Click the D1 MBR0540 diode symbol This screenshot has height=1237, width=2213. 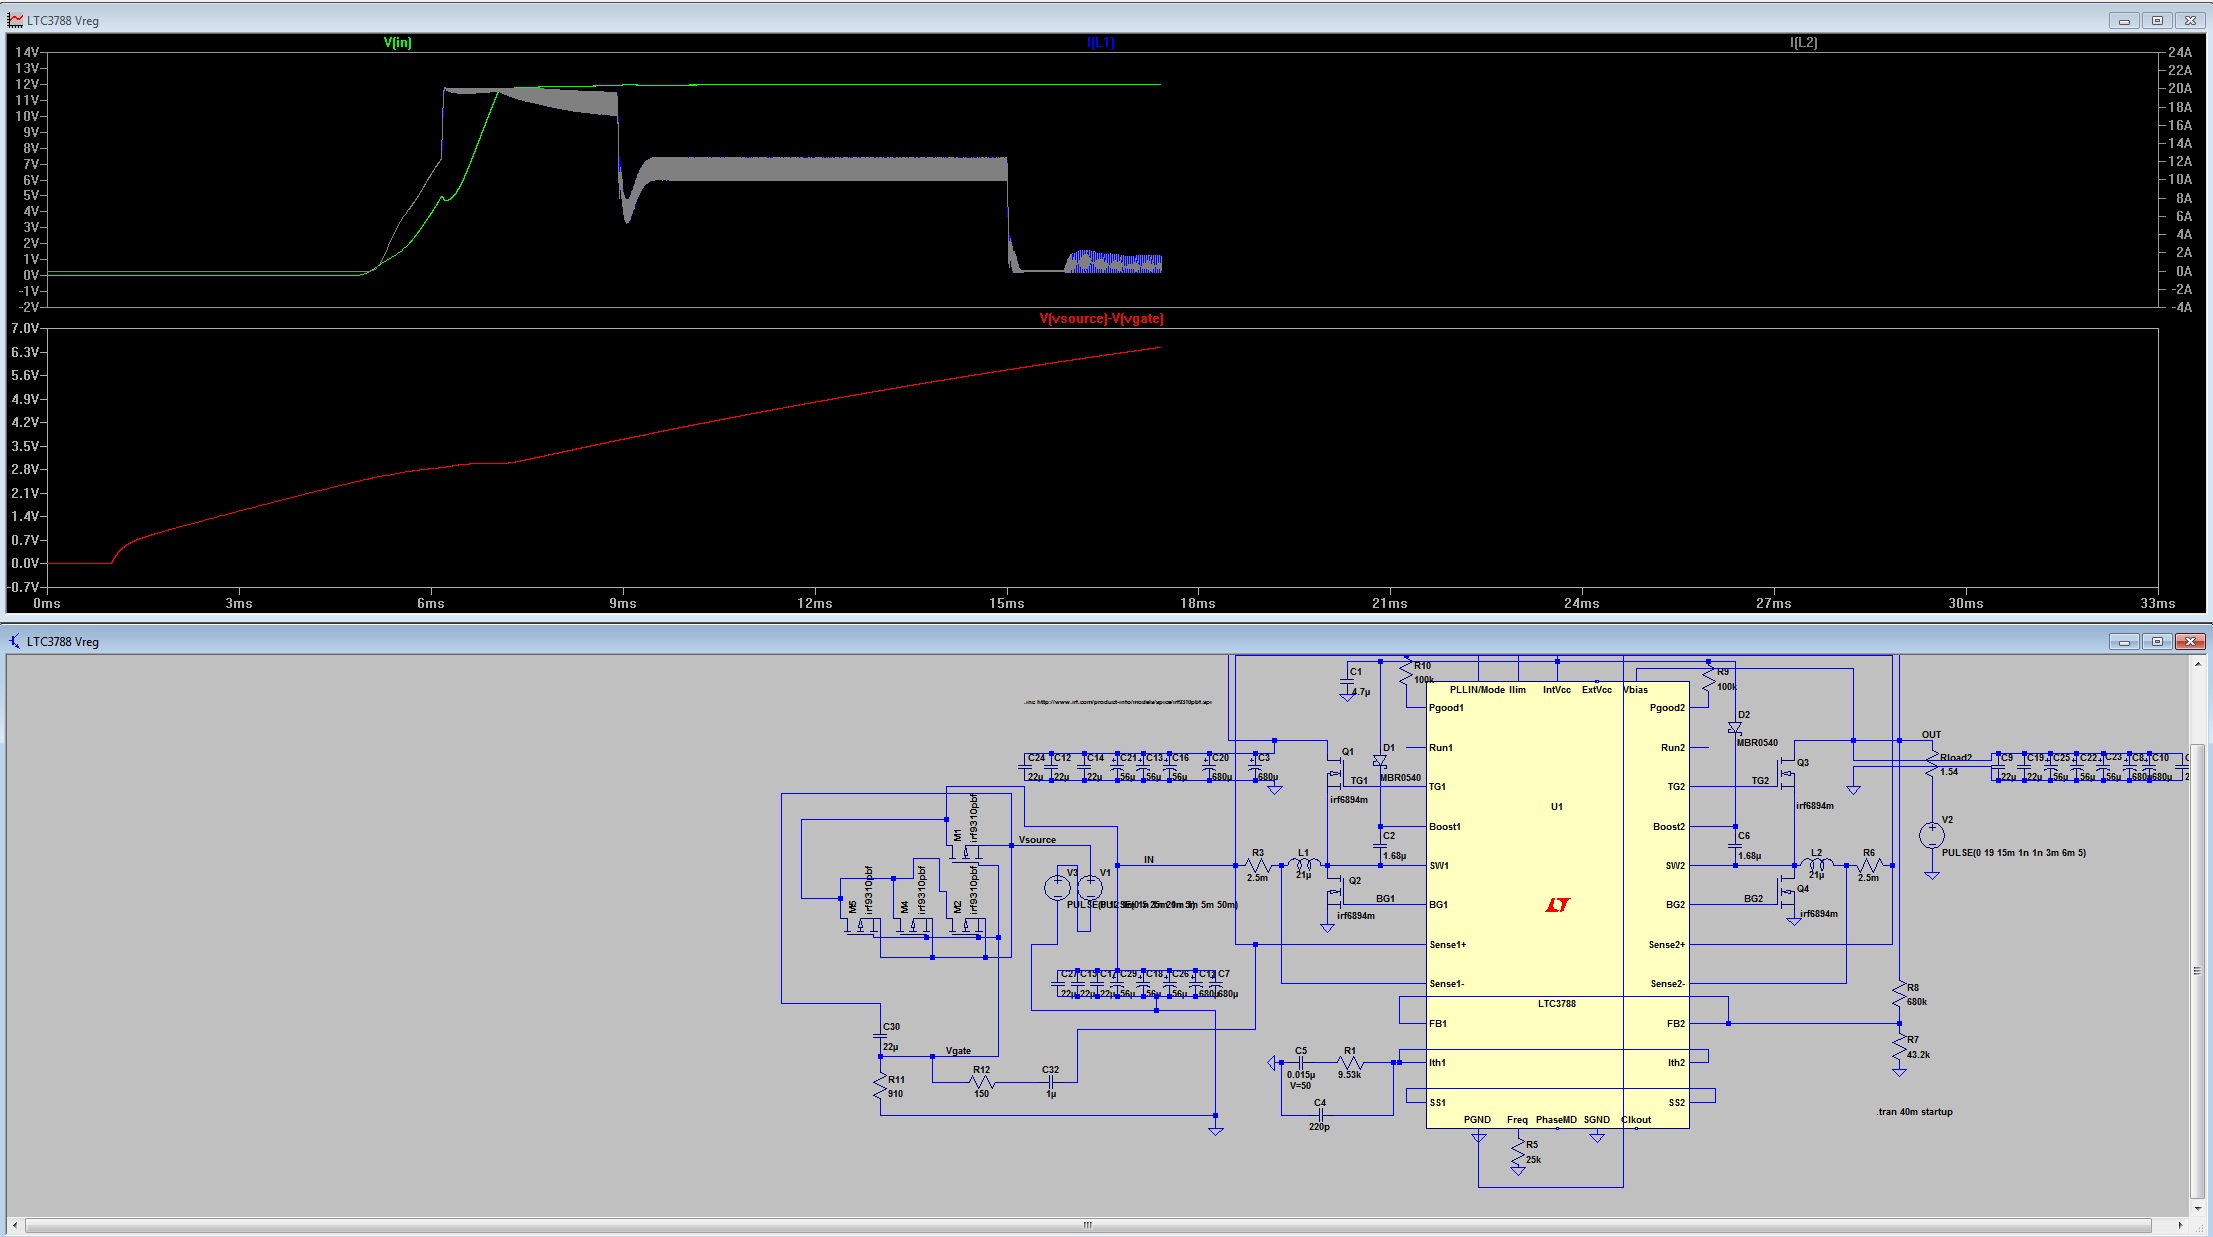[x=1380, y=762]
